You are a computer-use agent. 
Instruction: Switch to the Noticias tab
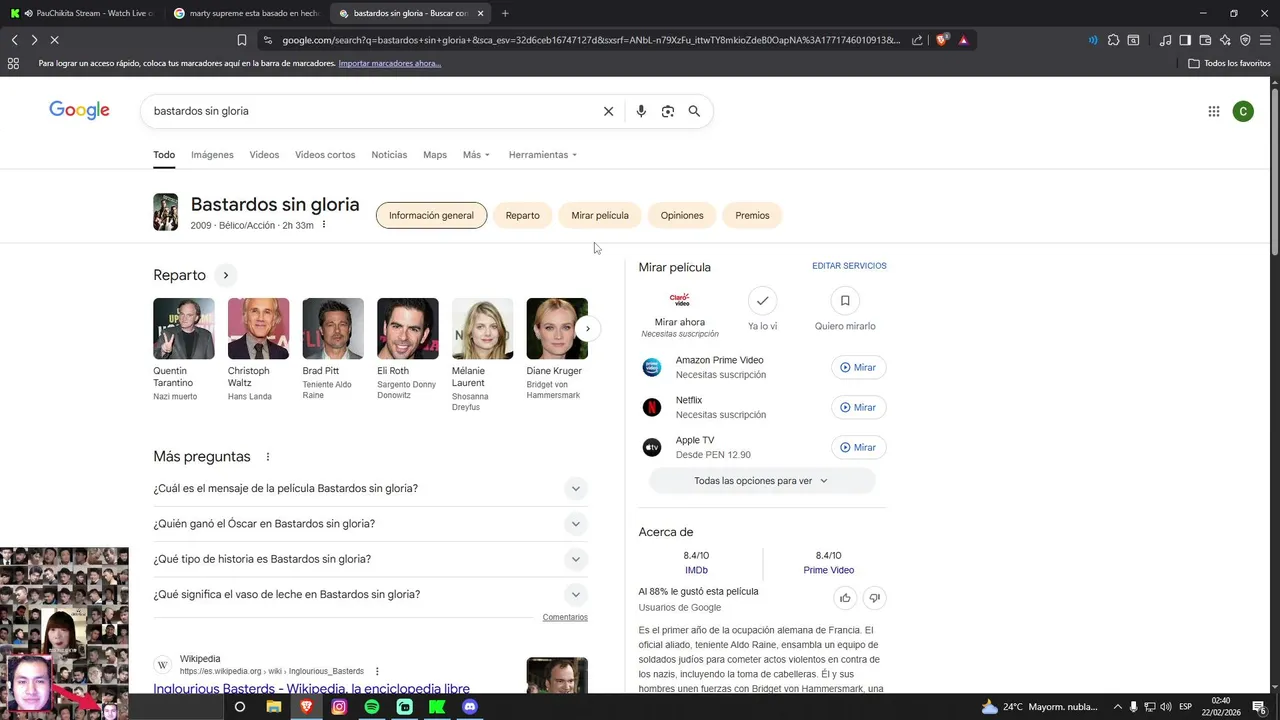click(x=389, y=155)
